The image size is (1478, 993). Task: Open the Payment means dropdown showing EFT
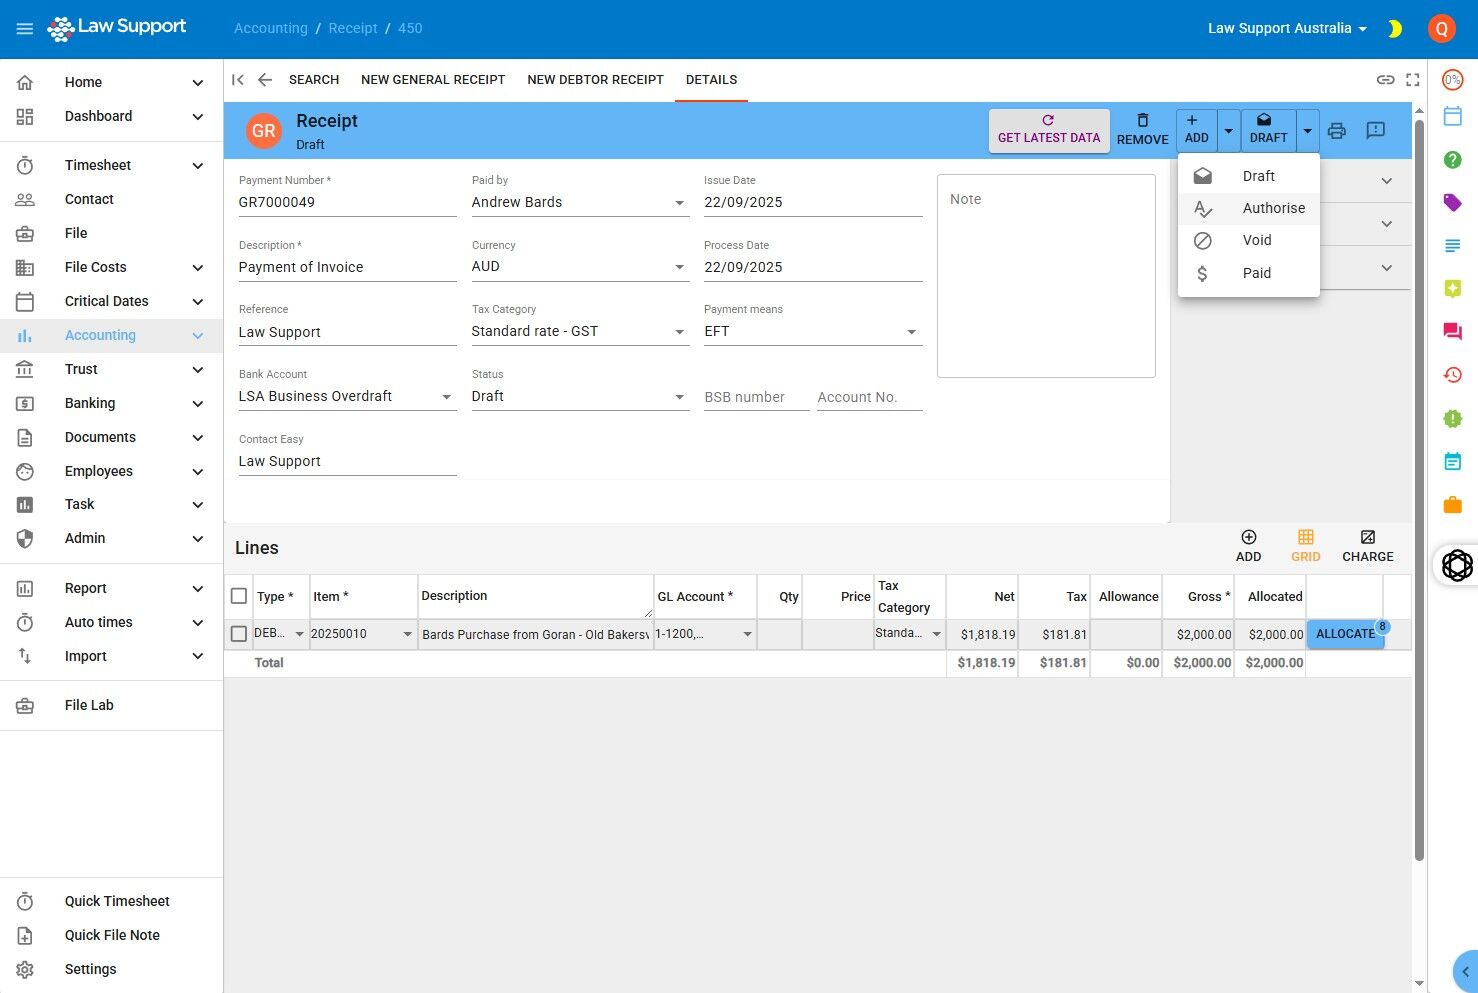(812, 332)
